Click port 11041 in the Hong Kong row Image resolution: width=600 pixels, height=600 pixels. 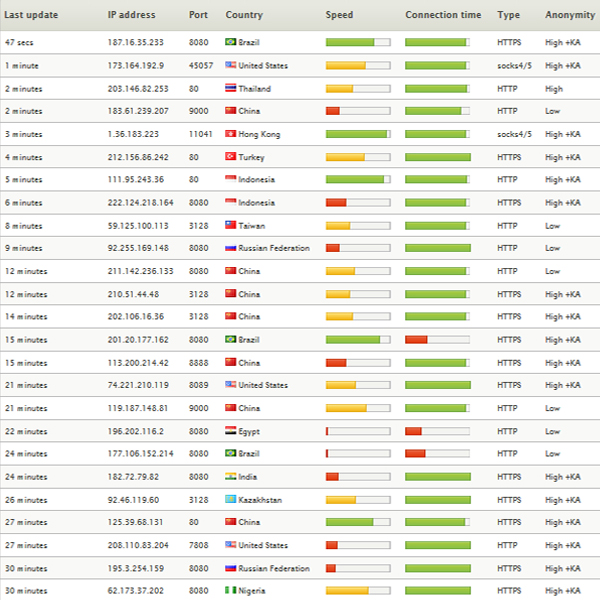pyautogui.click(x=201, y=134)
